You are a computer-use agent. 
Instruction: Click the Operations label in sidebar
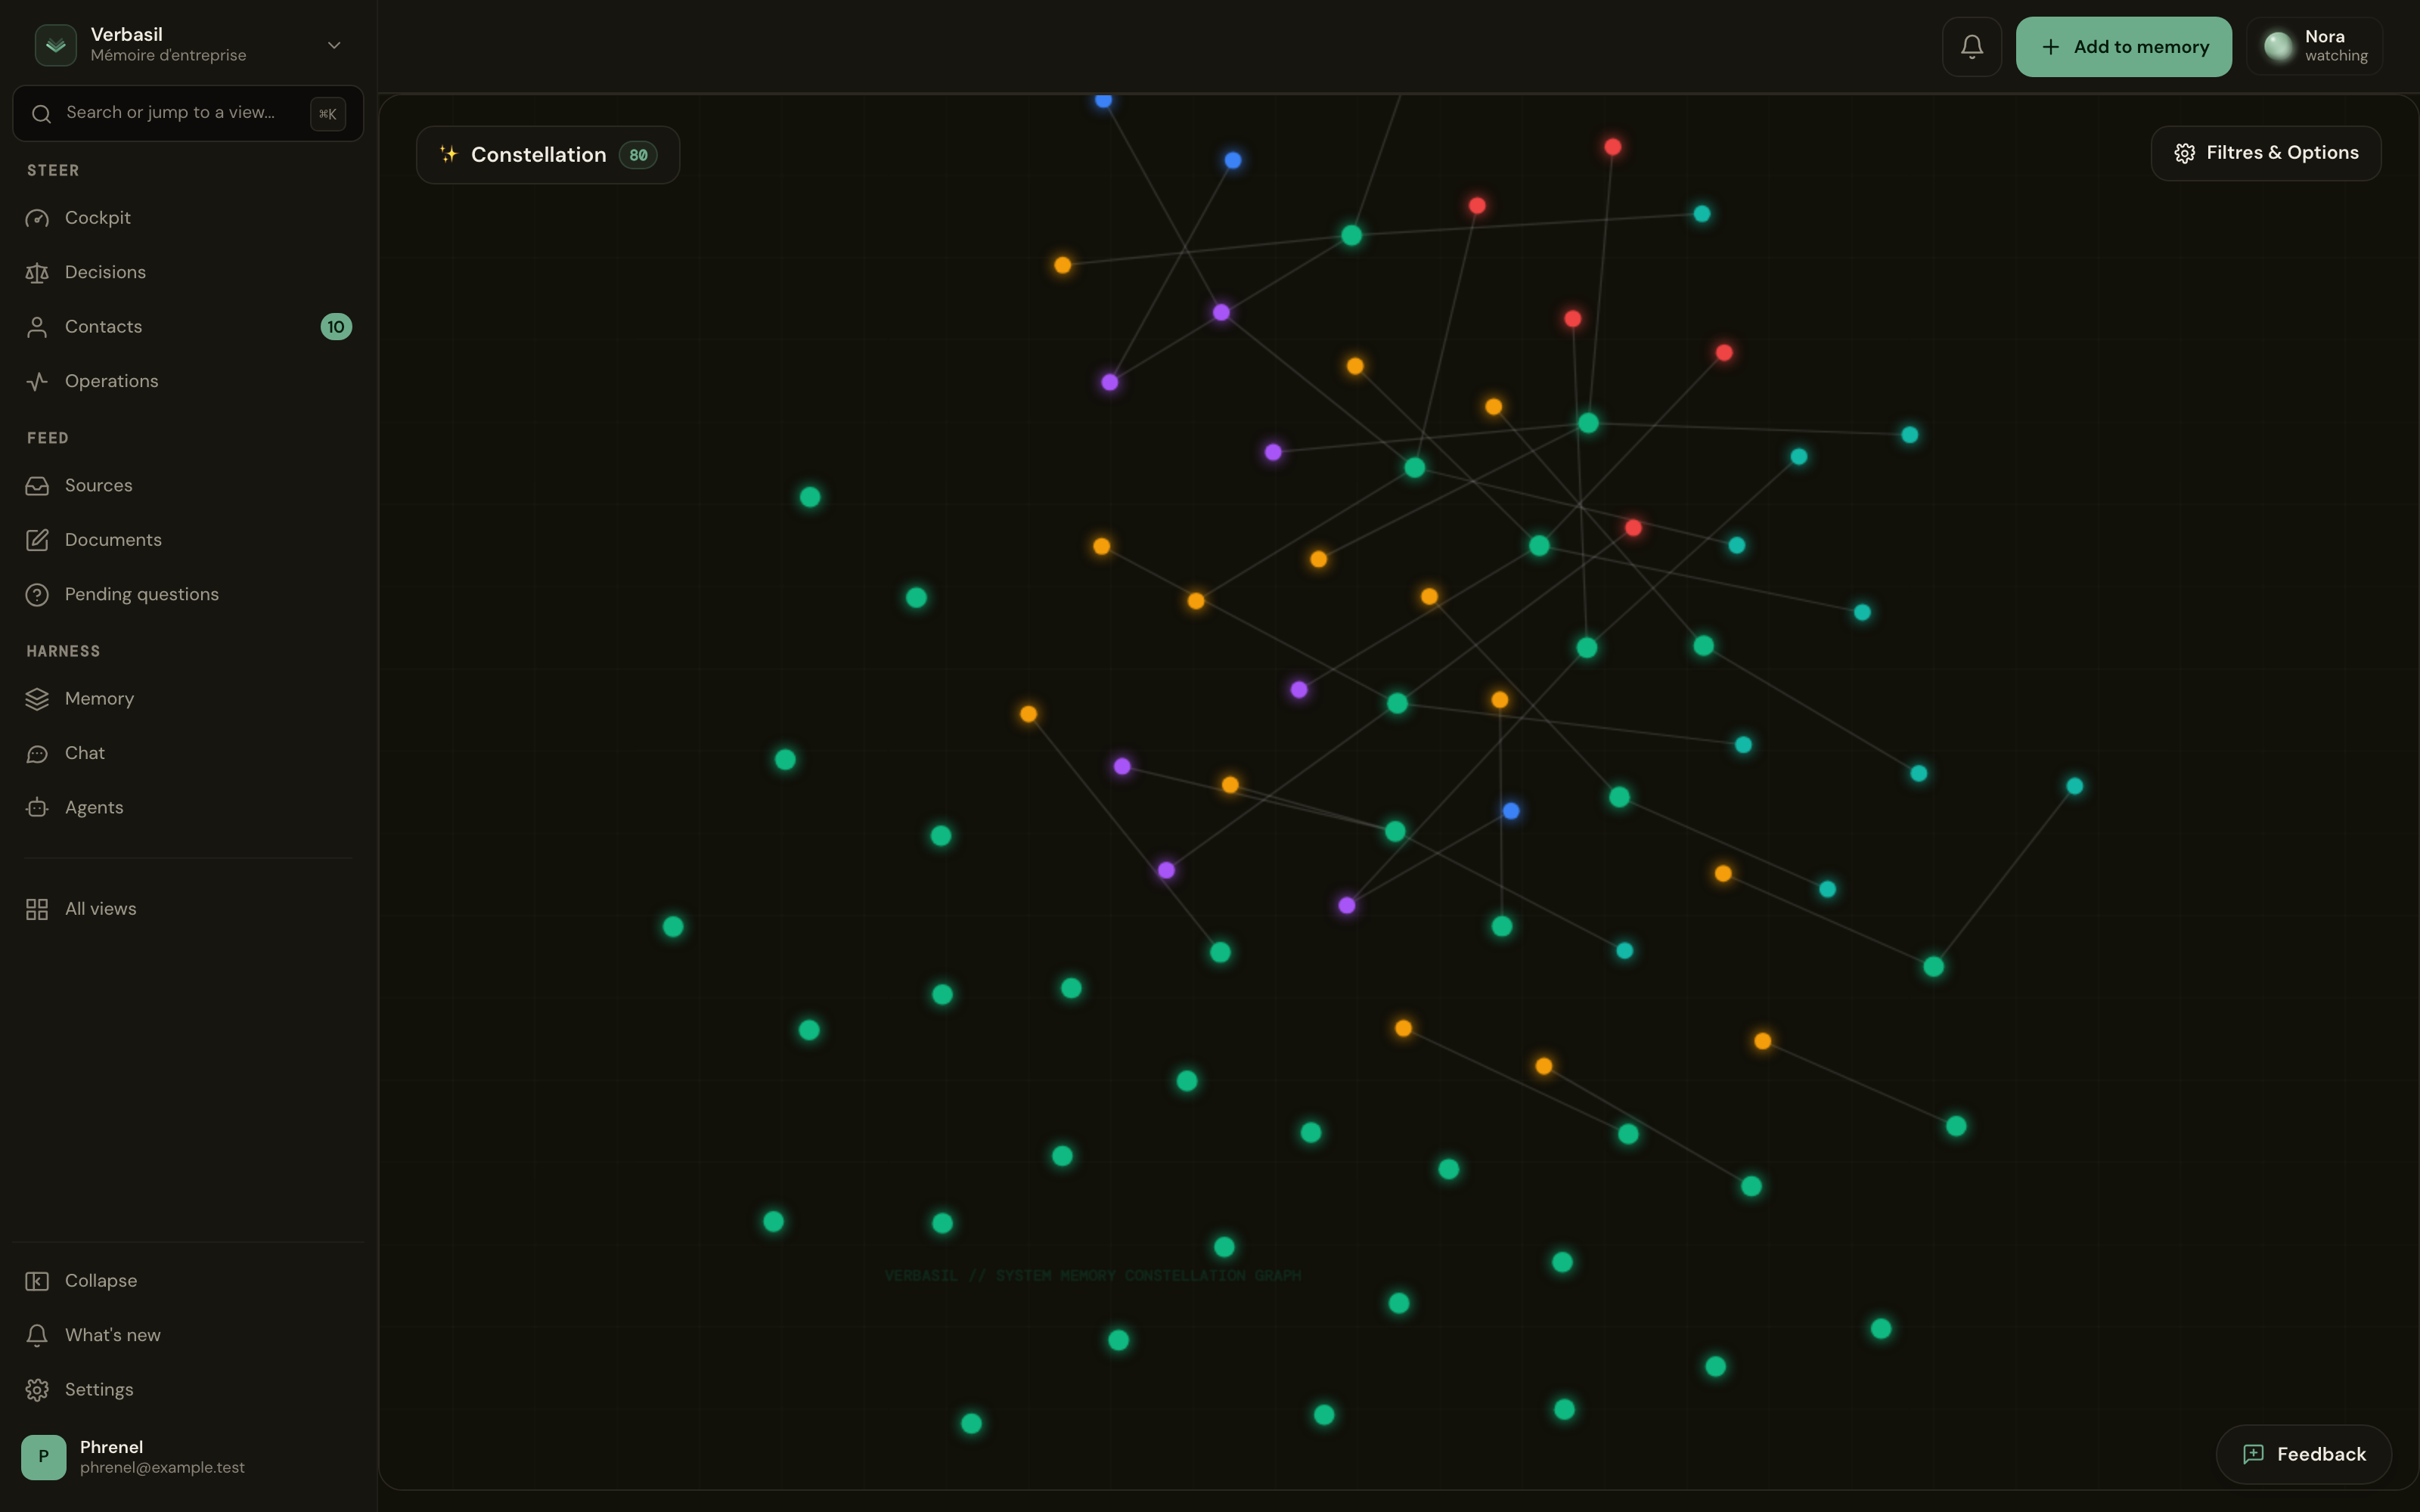pos(111,382)
